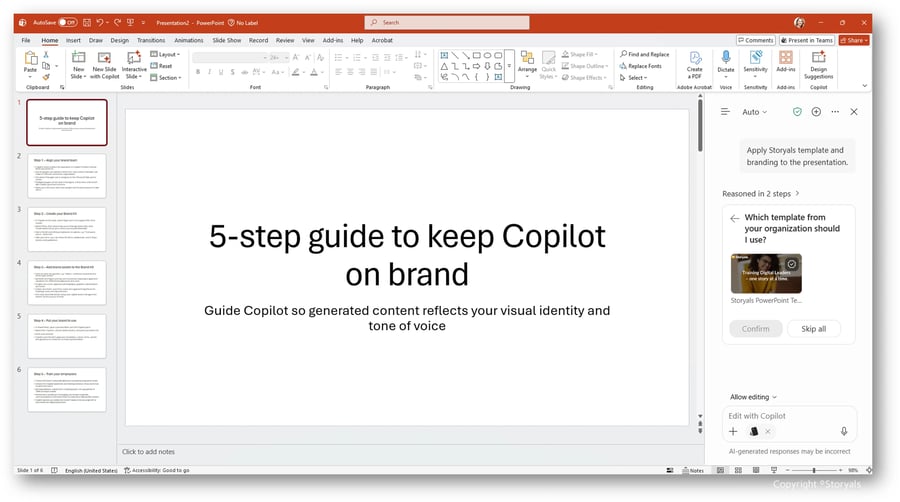Switch to the Transitions tab
The image size is (900, 502).
point(151,40)
